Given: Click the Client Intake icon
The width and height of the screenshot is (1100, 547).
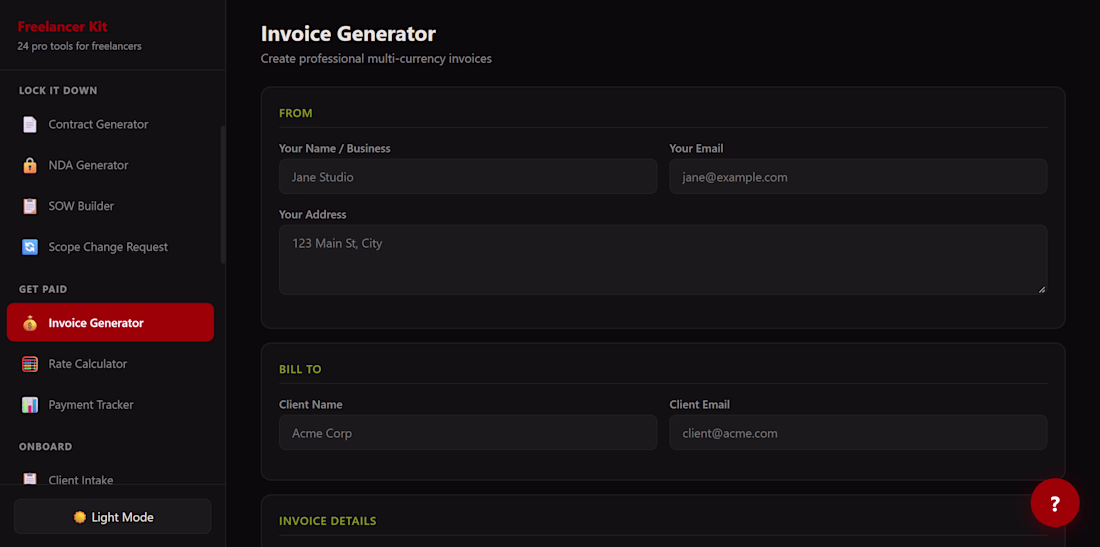Looking at the screenshot, I should pos(29,479).
